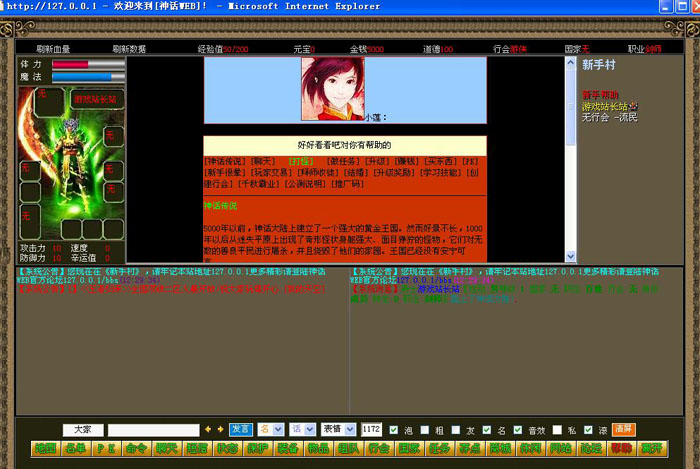Toggle the 泡 checkbox
The width and height of the screenshot is (700, 469).
393,429
